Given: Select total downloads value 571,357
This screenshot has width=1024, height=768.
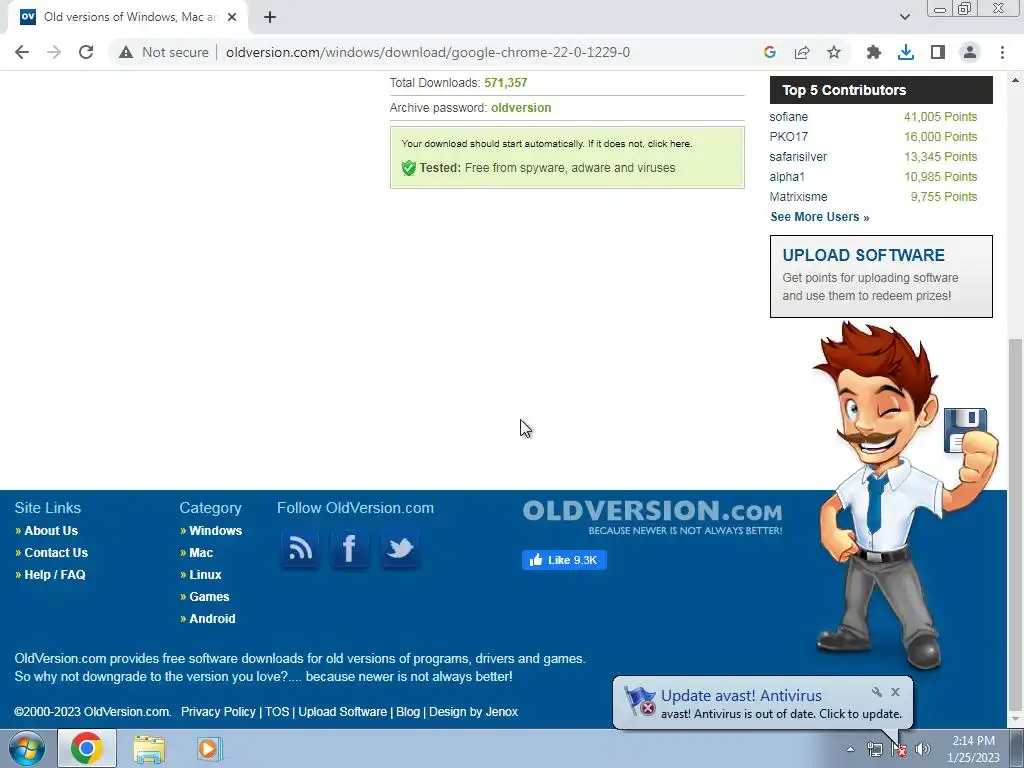Looking at the screenshot, I should [505, 83].
